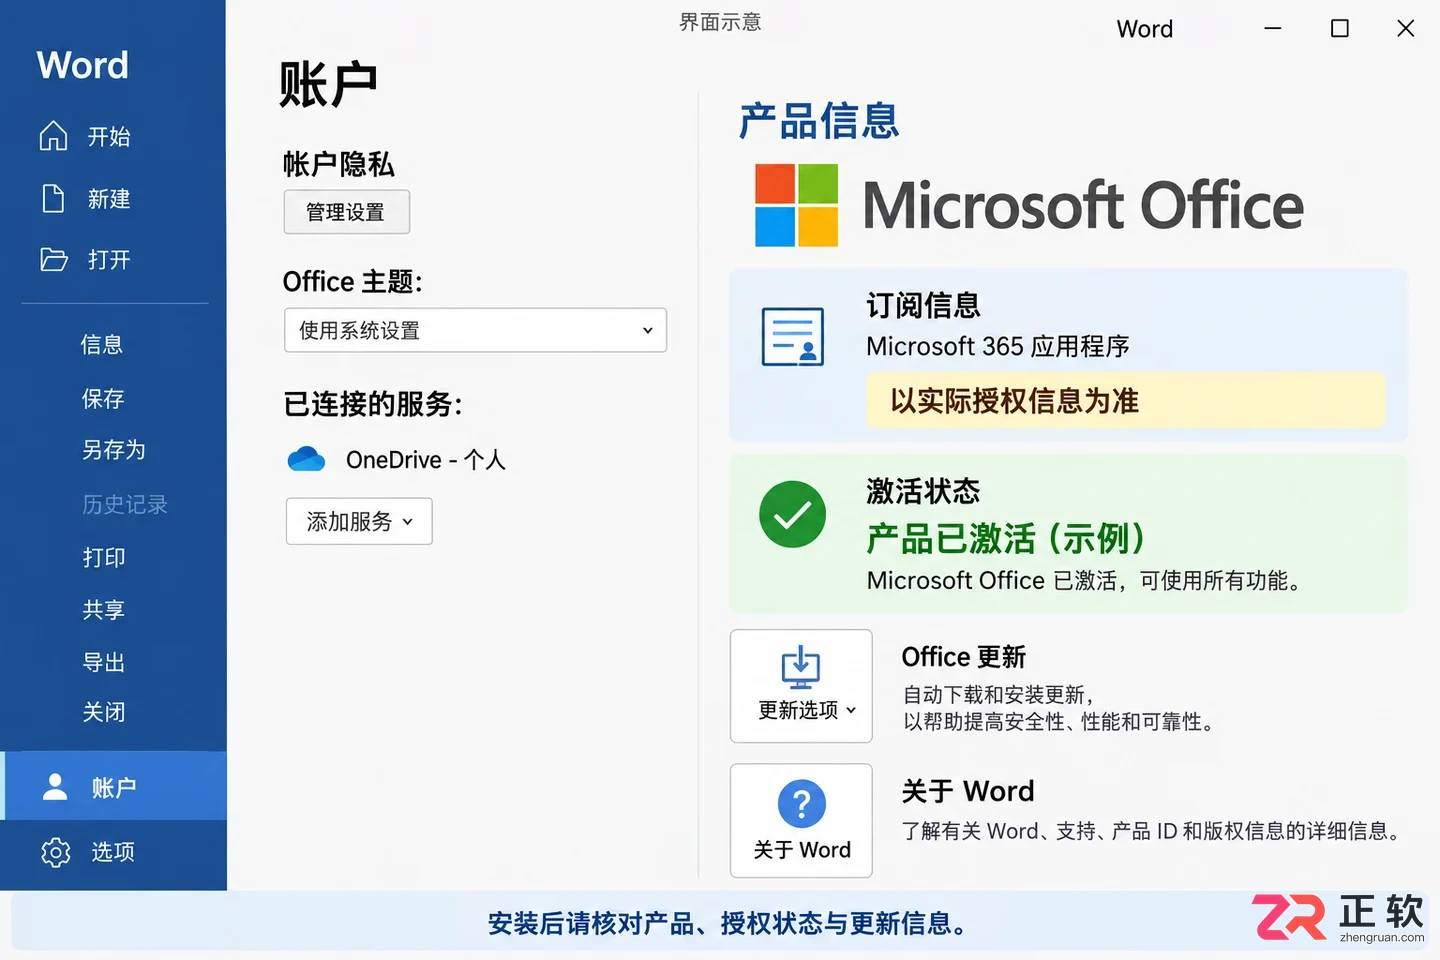Image resolution: width=1440 pixels, height=960 pixels.
Task: Select 打开 in the sidebar
Action: 108,260
